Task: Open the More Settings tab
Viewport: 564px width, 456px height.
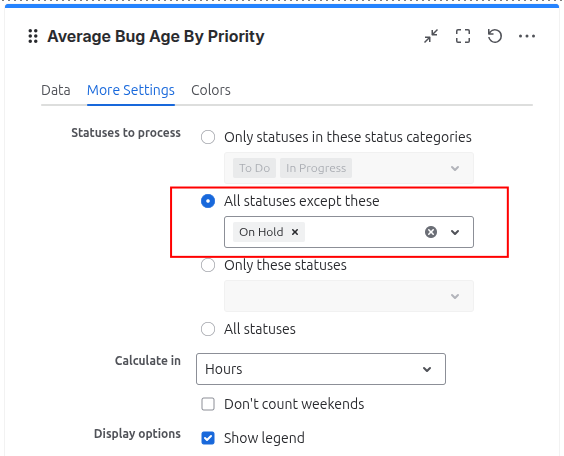Action: (131, 90)
